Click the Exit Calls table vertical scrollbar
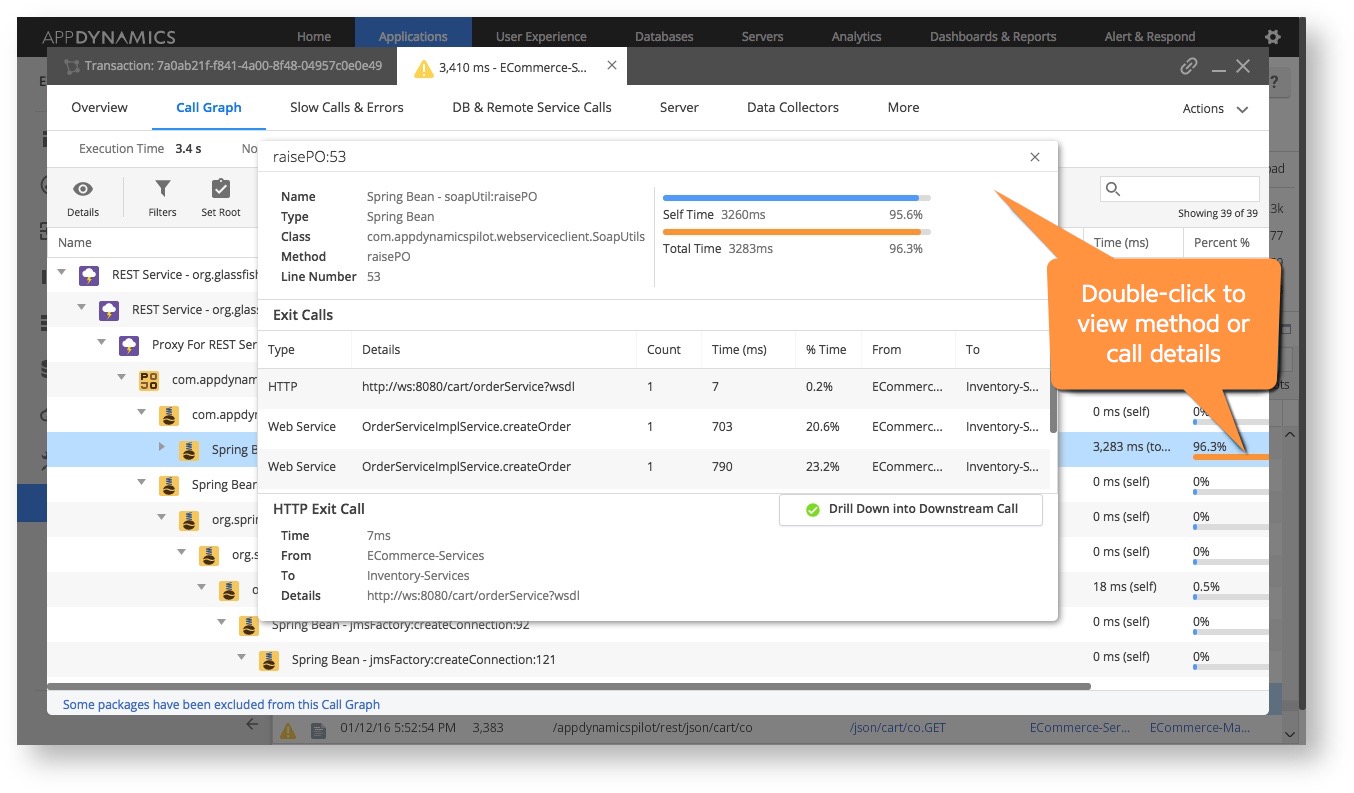 [1053, 400]
